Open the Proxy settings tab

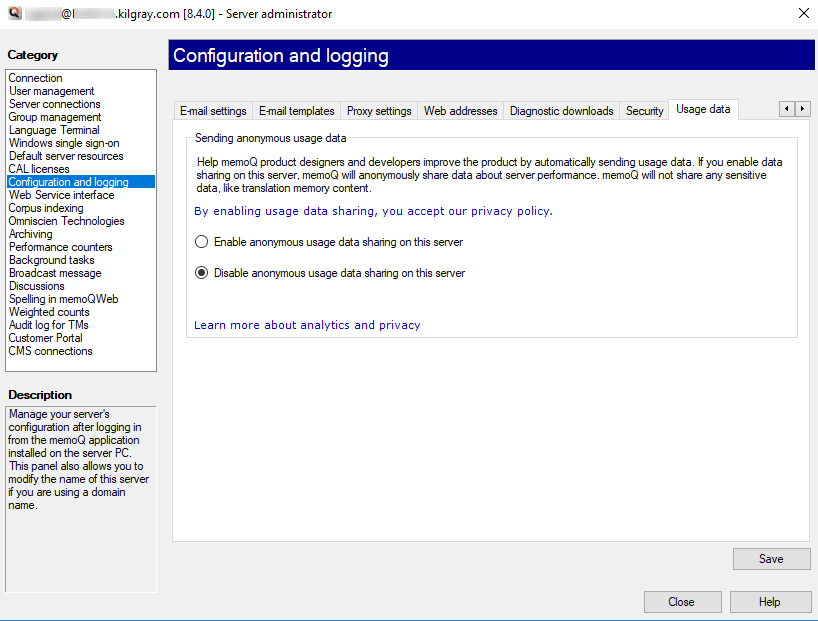(378, 111)
